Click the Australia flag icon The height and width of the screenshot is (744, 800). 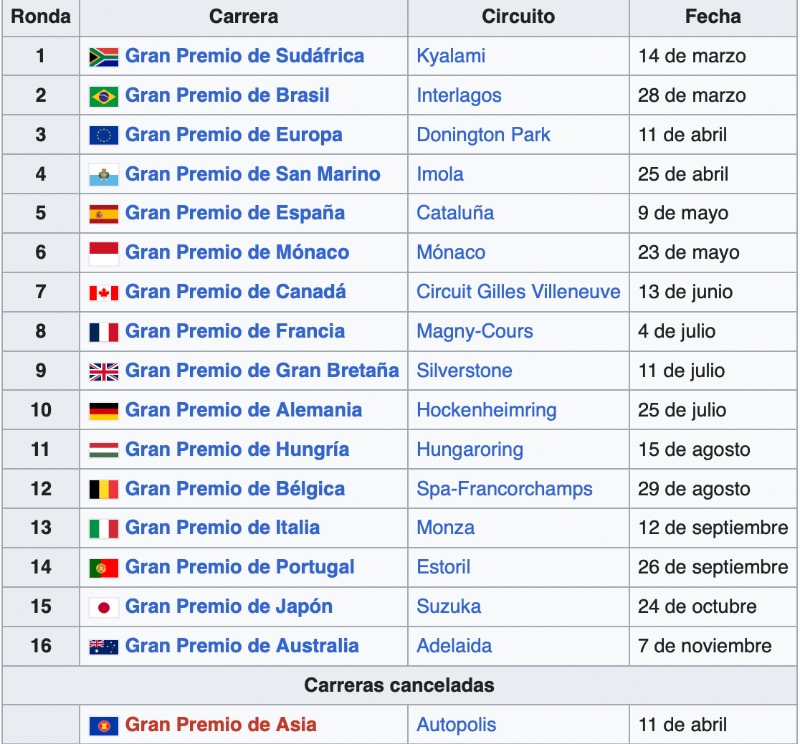pyautogui.click(x=104, y=647)
